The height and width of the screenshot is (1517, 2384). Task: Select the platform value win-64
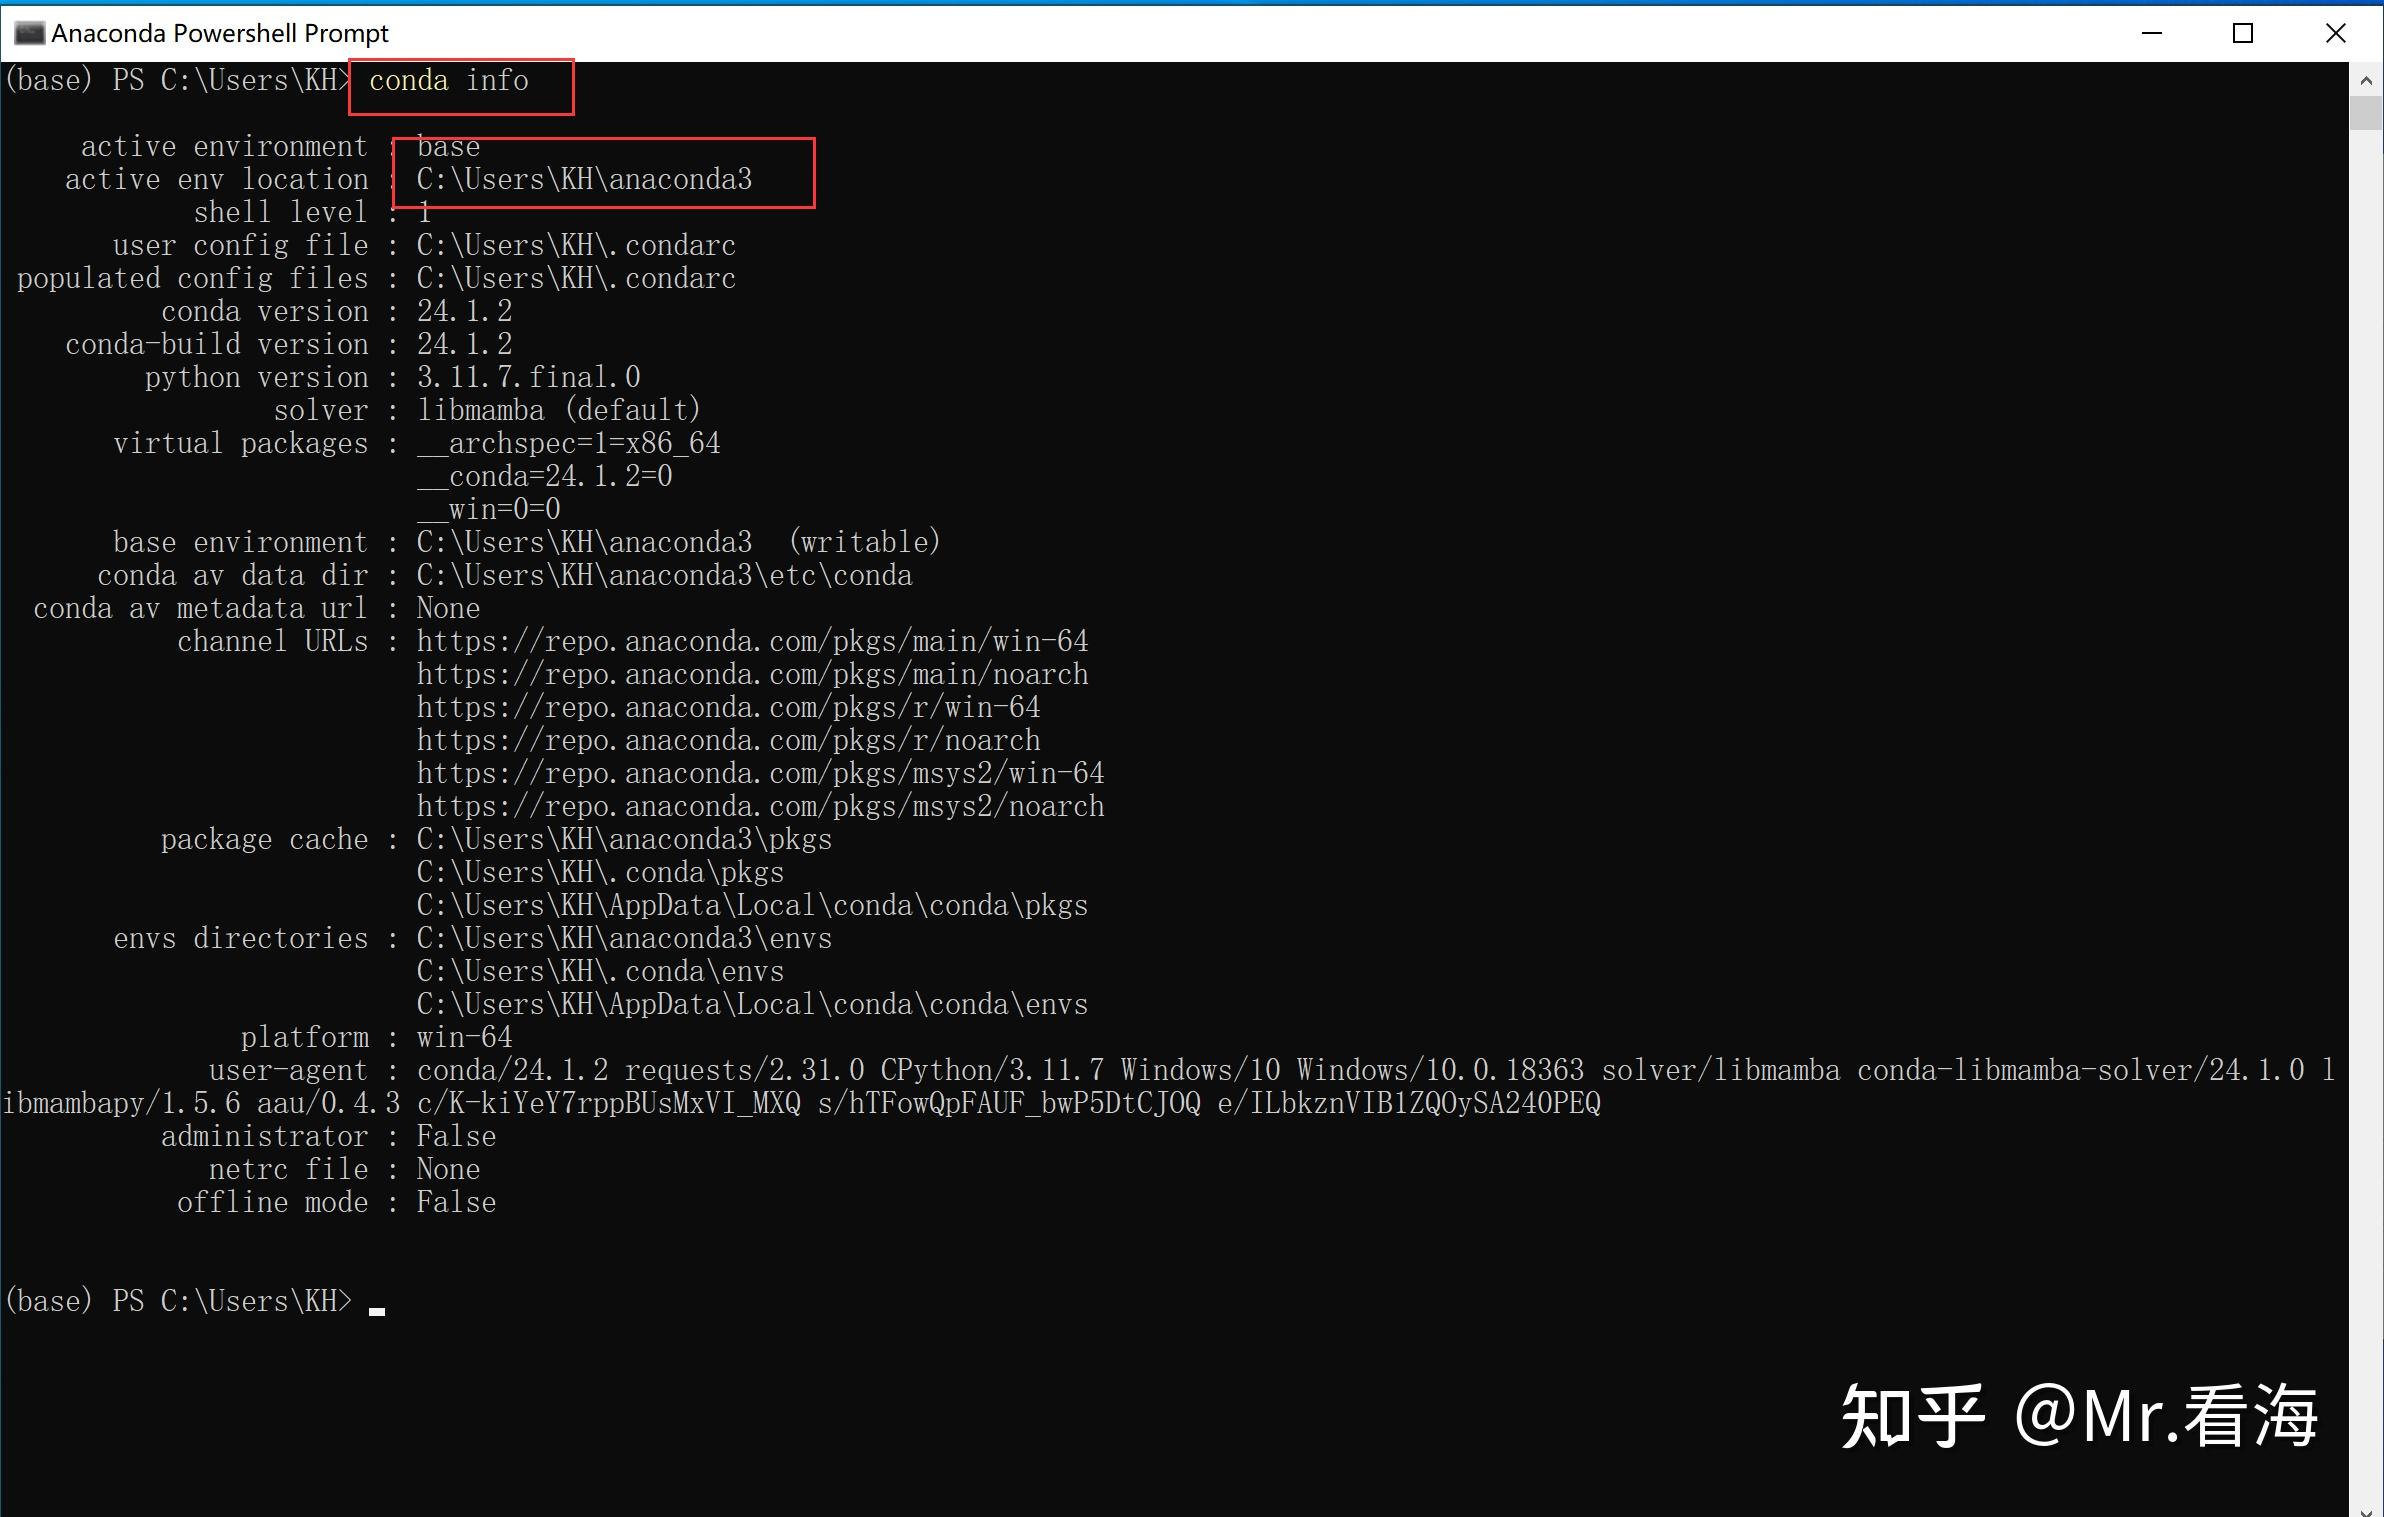click(463, 1037)
